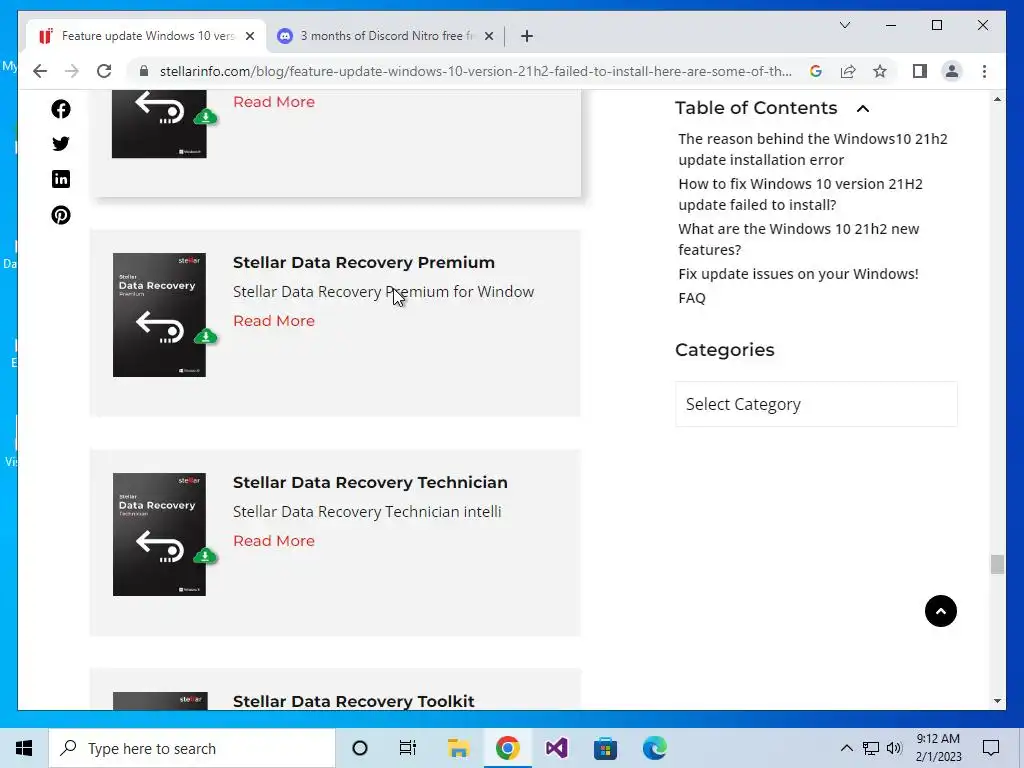The width and height of the screenshot is (1024, 768).
Task: Open a new tab with plus button
Action: (527, 36)
